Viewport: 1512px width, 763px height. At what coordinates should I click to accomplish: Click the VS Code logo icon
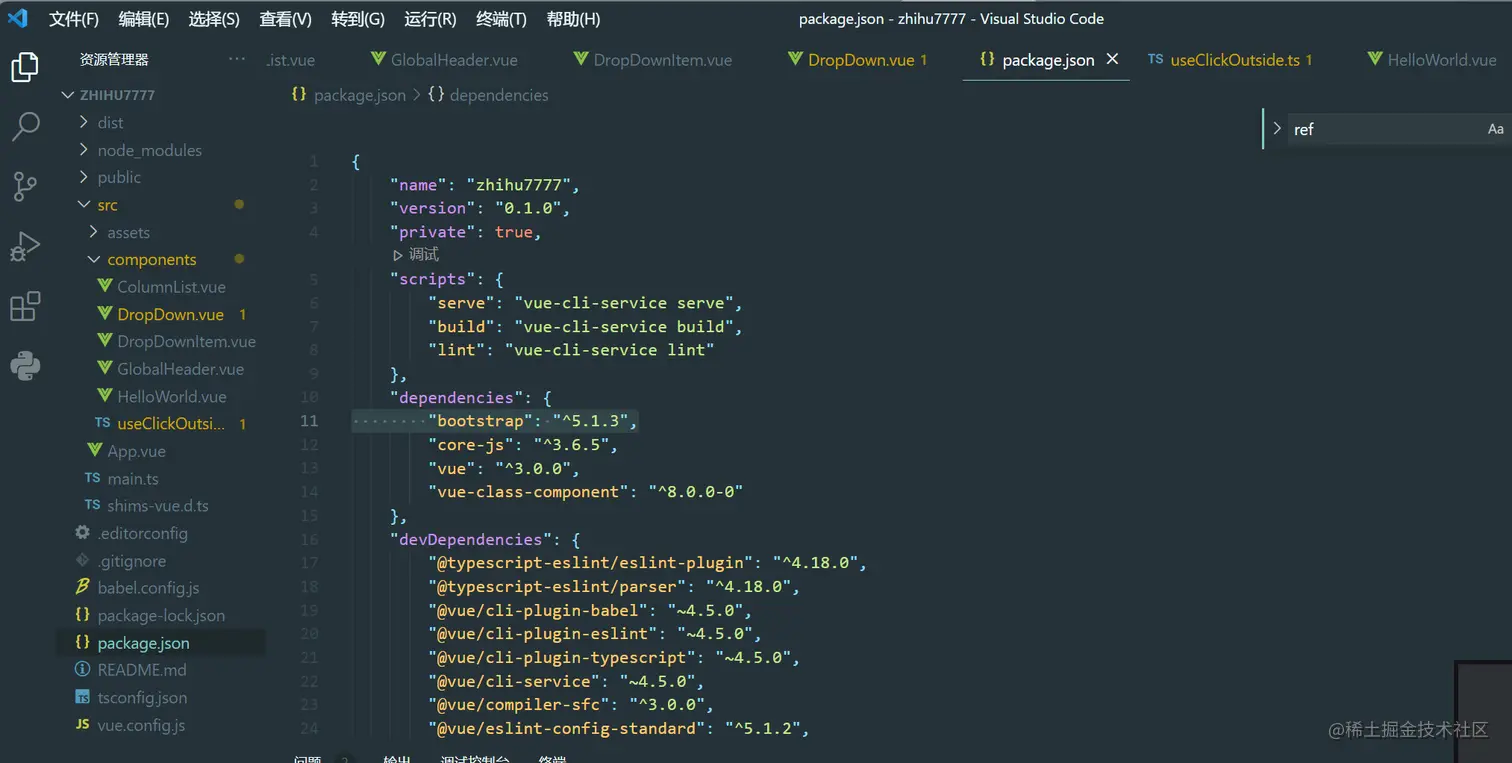click(18, 18)
